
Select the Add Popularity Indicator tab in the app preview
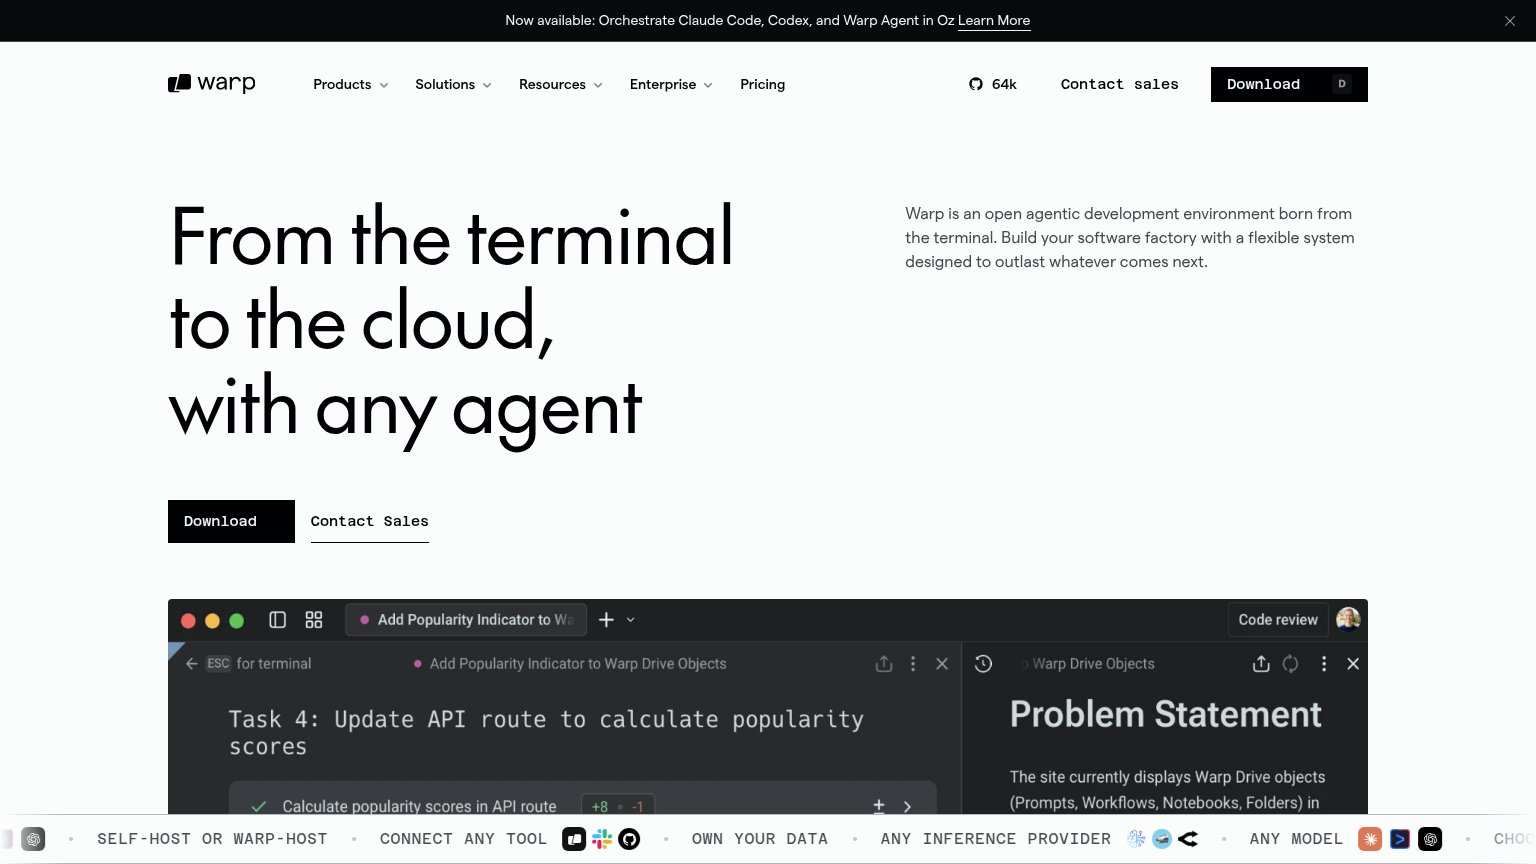[x=467, y=620]
